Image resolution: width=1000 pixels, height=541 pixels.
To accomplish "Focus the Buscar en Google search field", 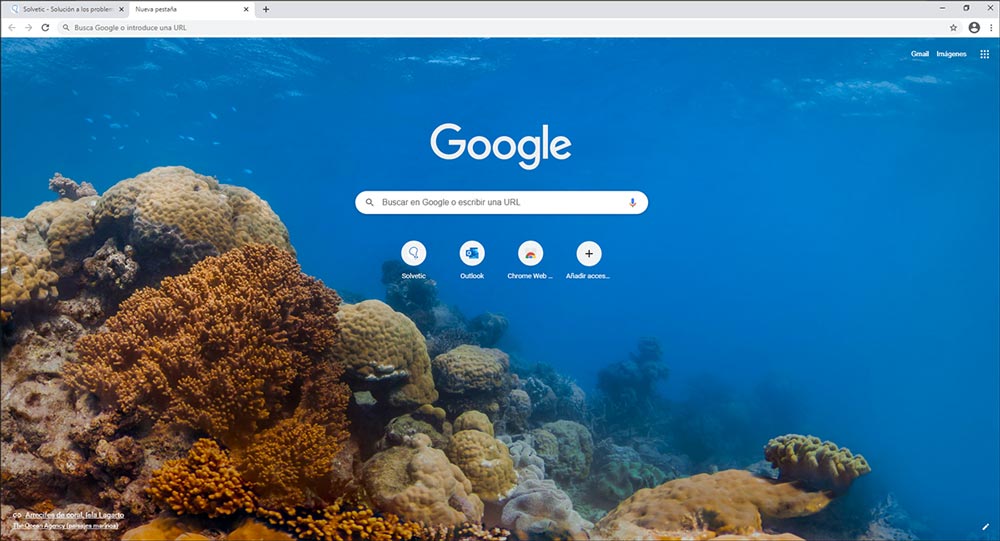I will [501, 202].
